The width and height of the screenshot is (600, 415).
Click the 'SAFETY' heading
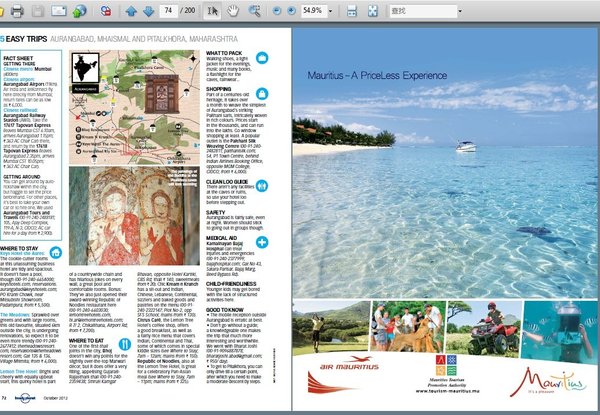tap(215, 212)
